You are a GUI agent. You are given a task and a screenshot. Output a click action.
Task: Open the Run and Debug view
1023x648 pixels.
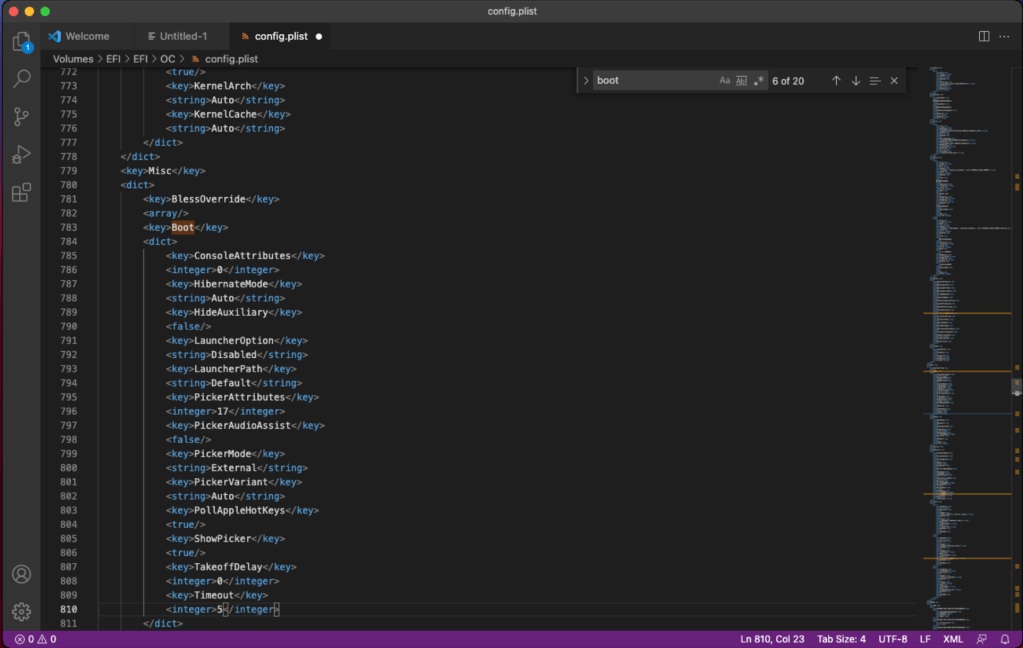pos(21,155)
